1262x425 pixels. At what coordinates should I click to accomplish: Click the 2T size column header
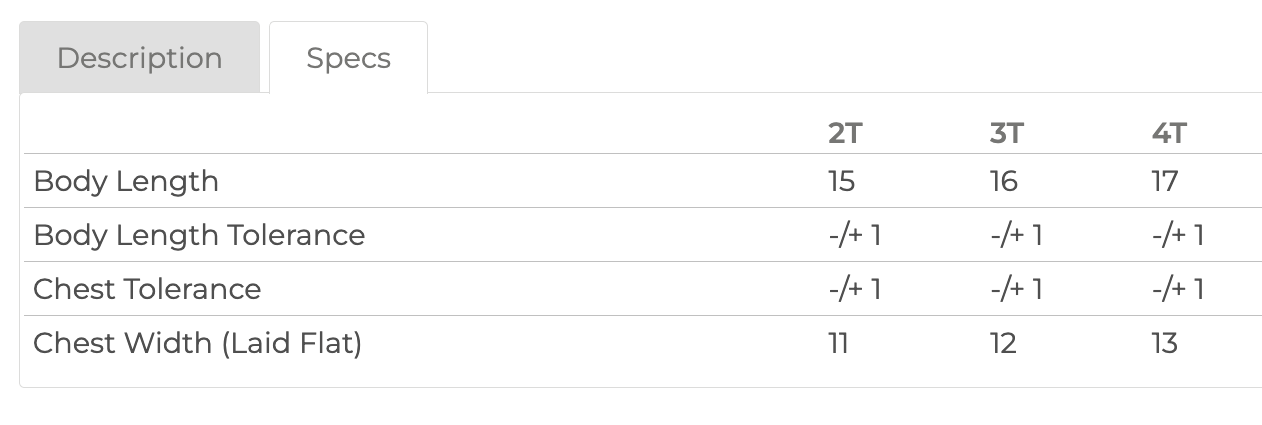(x=844, y=134)
